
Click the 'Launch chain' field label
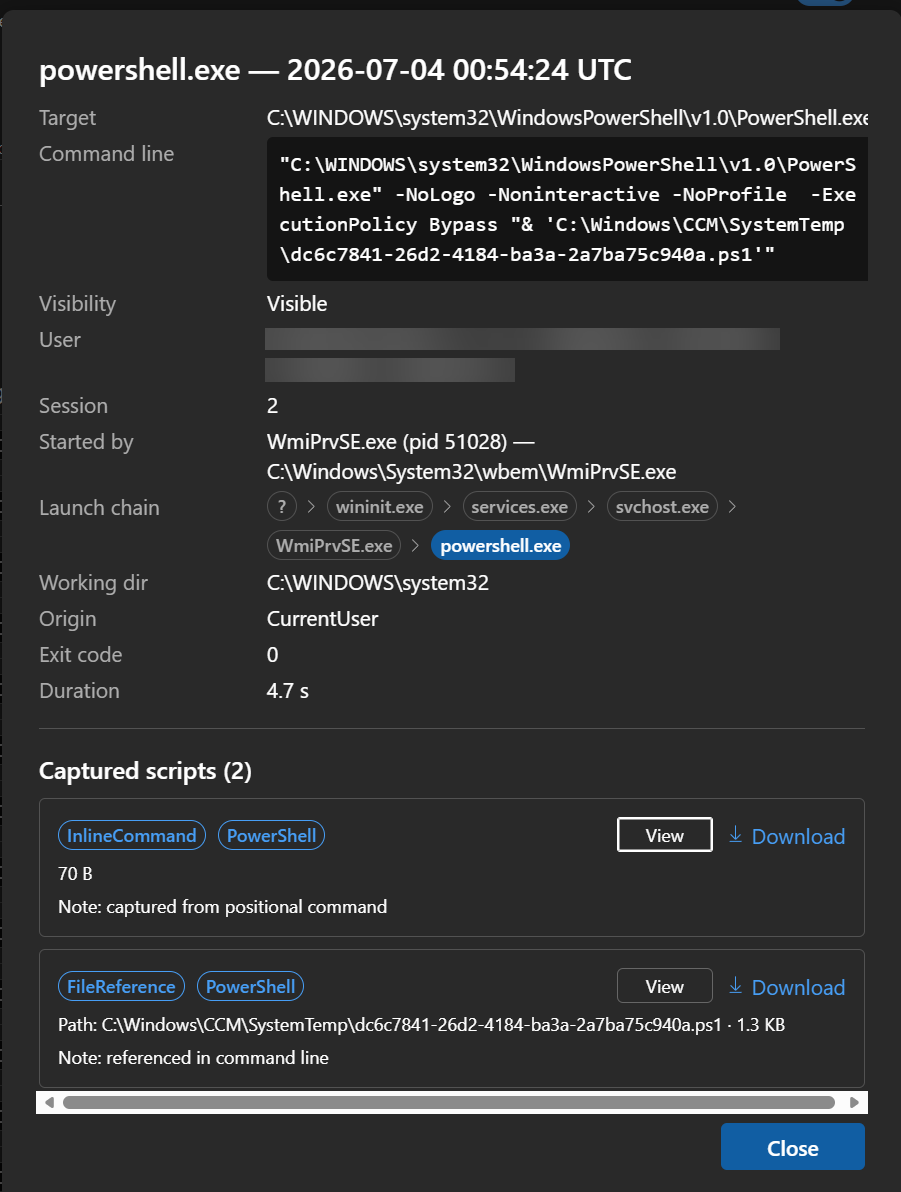100,507
